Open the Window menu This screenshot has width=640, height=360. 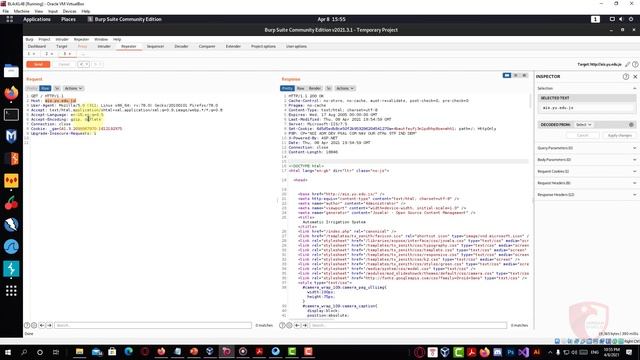click(x=101, y=40)
